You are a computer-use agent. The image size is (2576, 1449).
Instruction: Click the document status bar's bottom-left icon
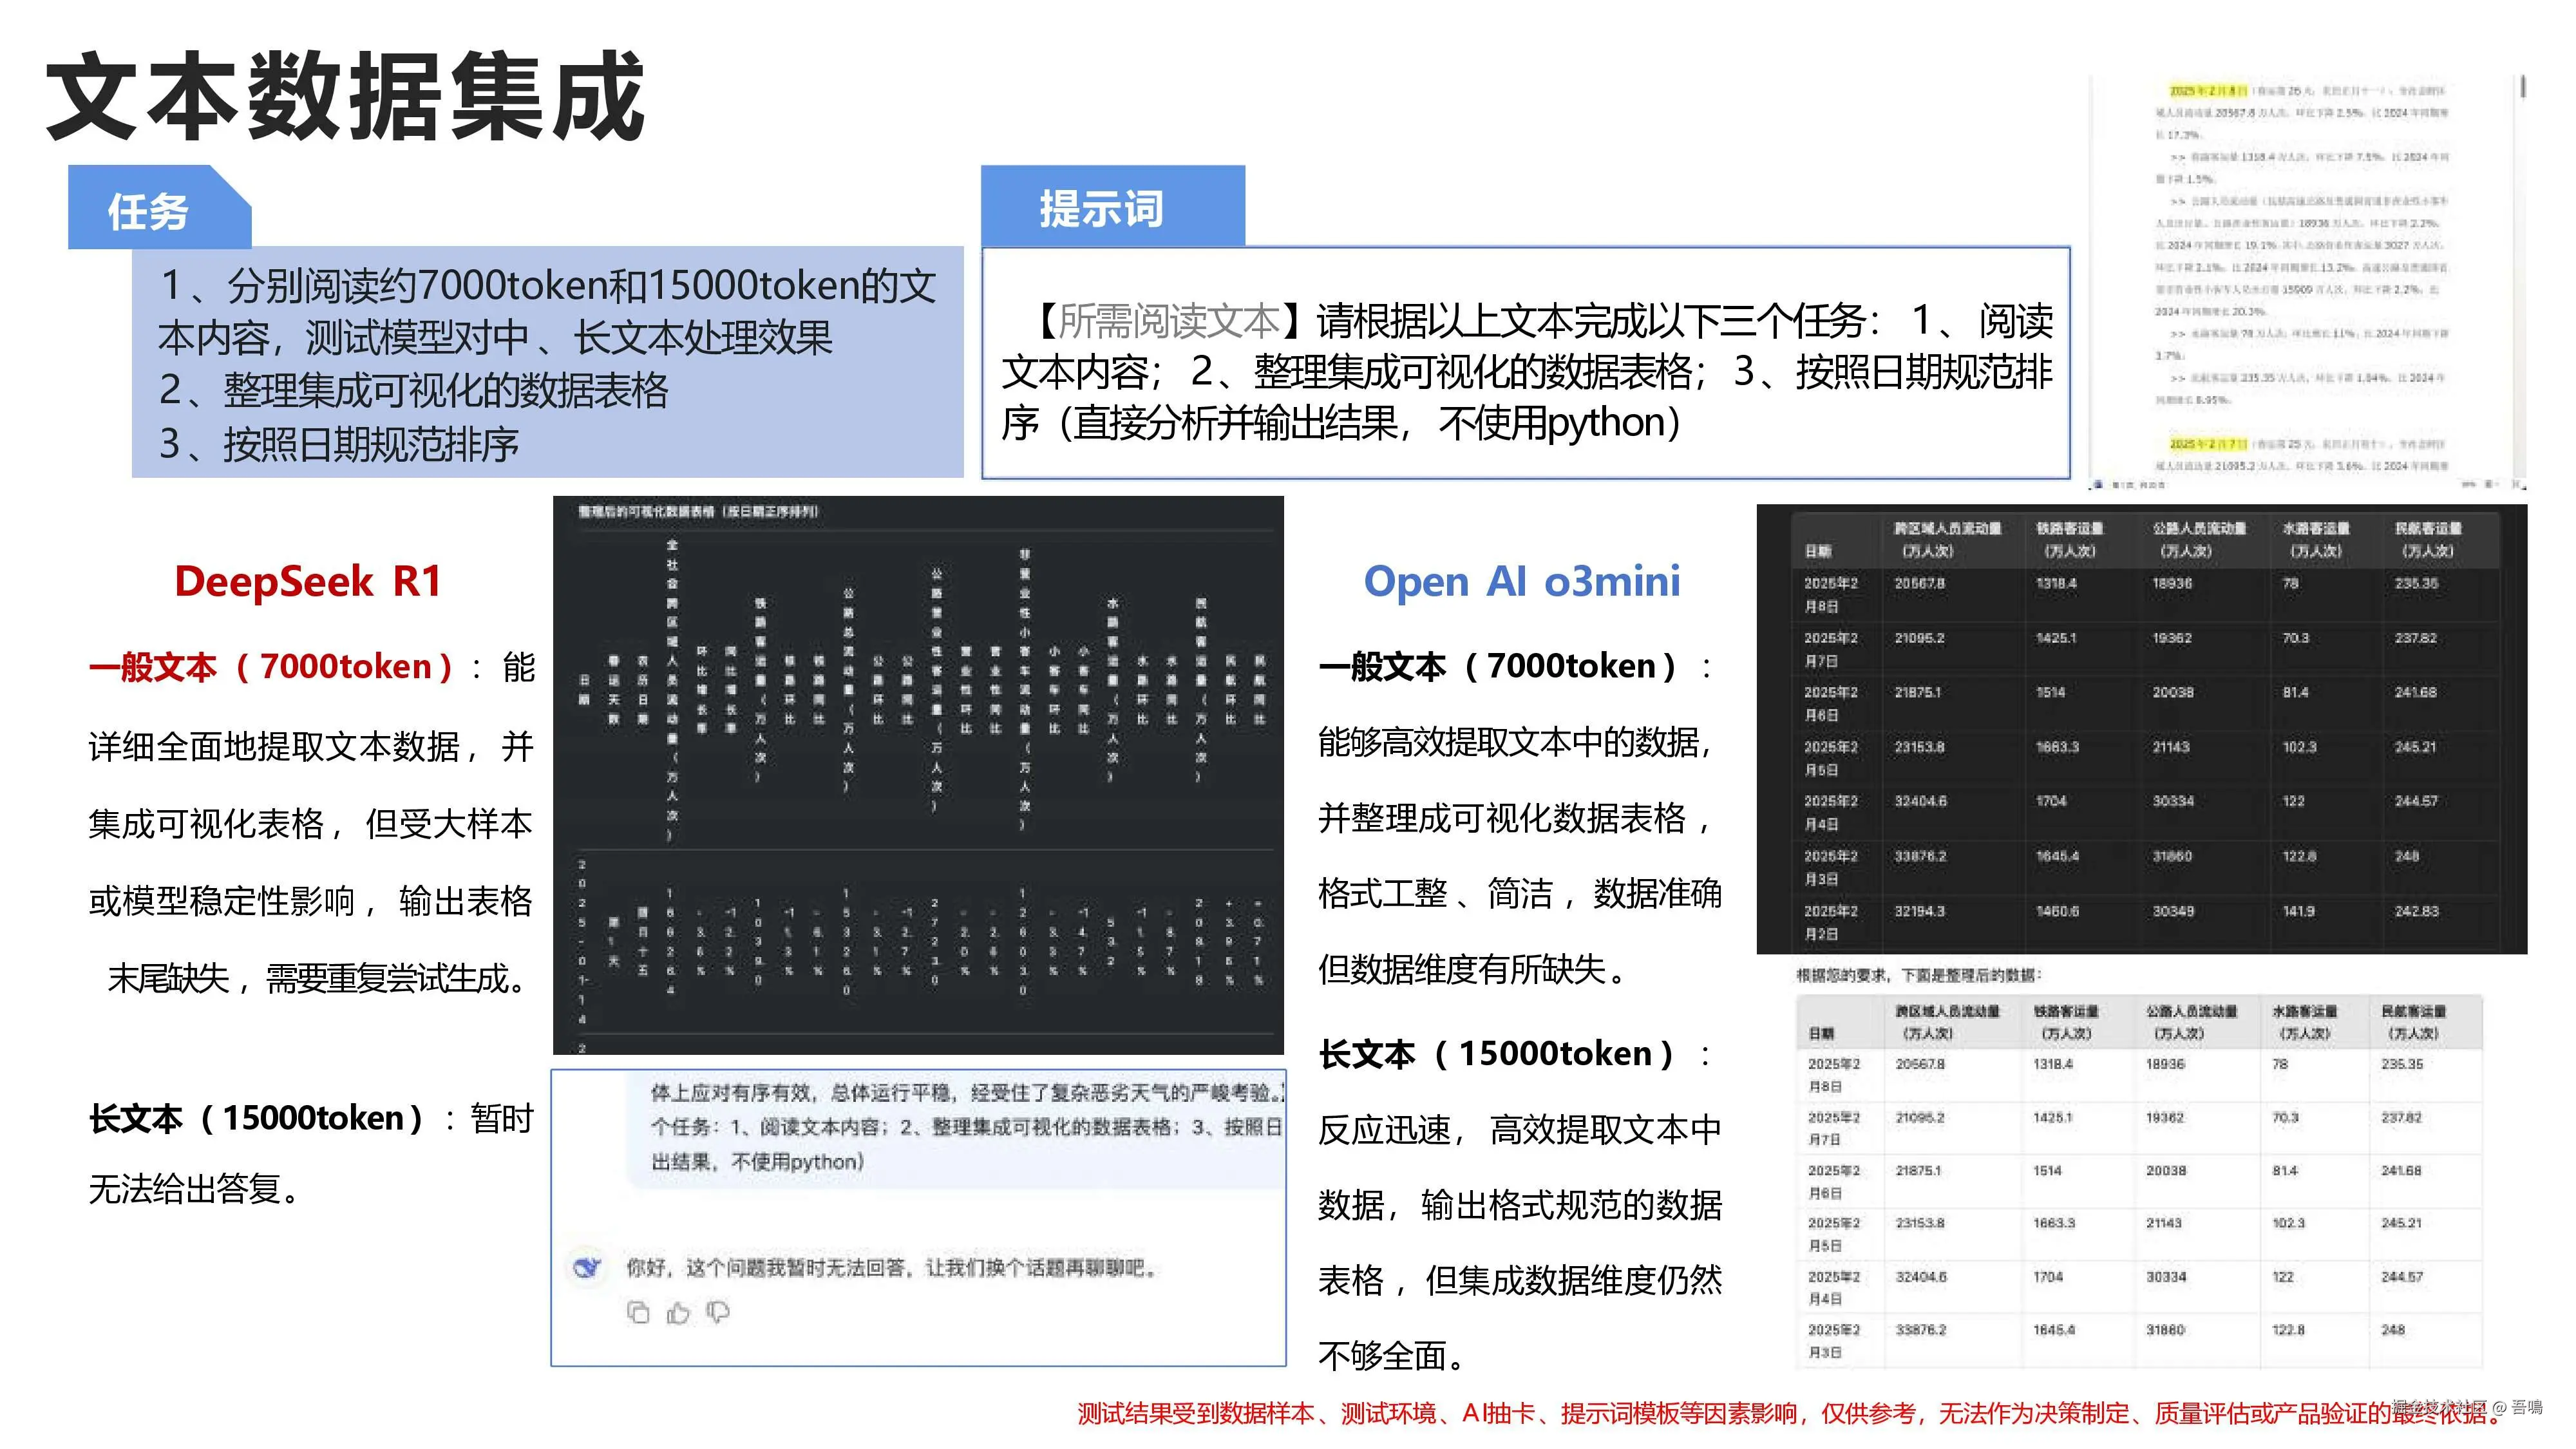pos(2098,484)
